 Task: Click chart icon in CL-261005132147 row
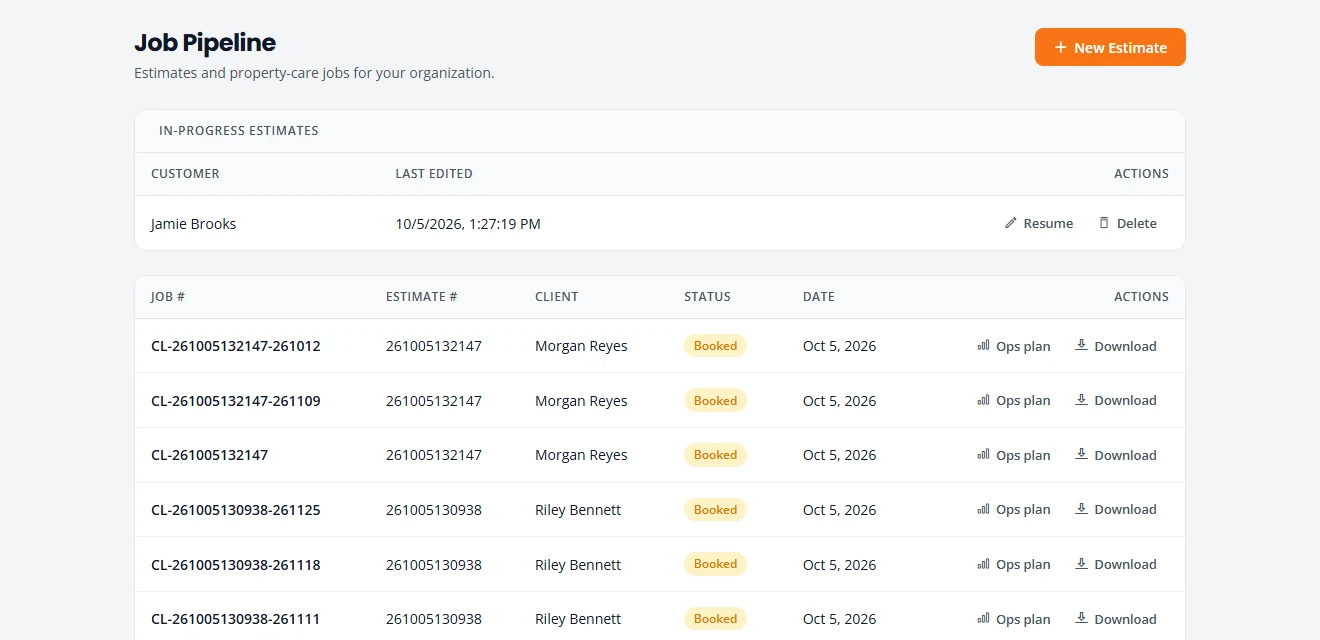(984, 455)
